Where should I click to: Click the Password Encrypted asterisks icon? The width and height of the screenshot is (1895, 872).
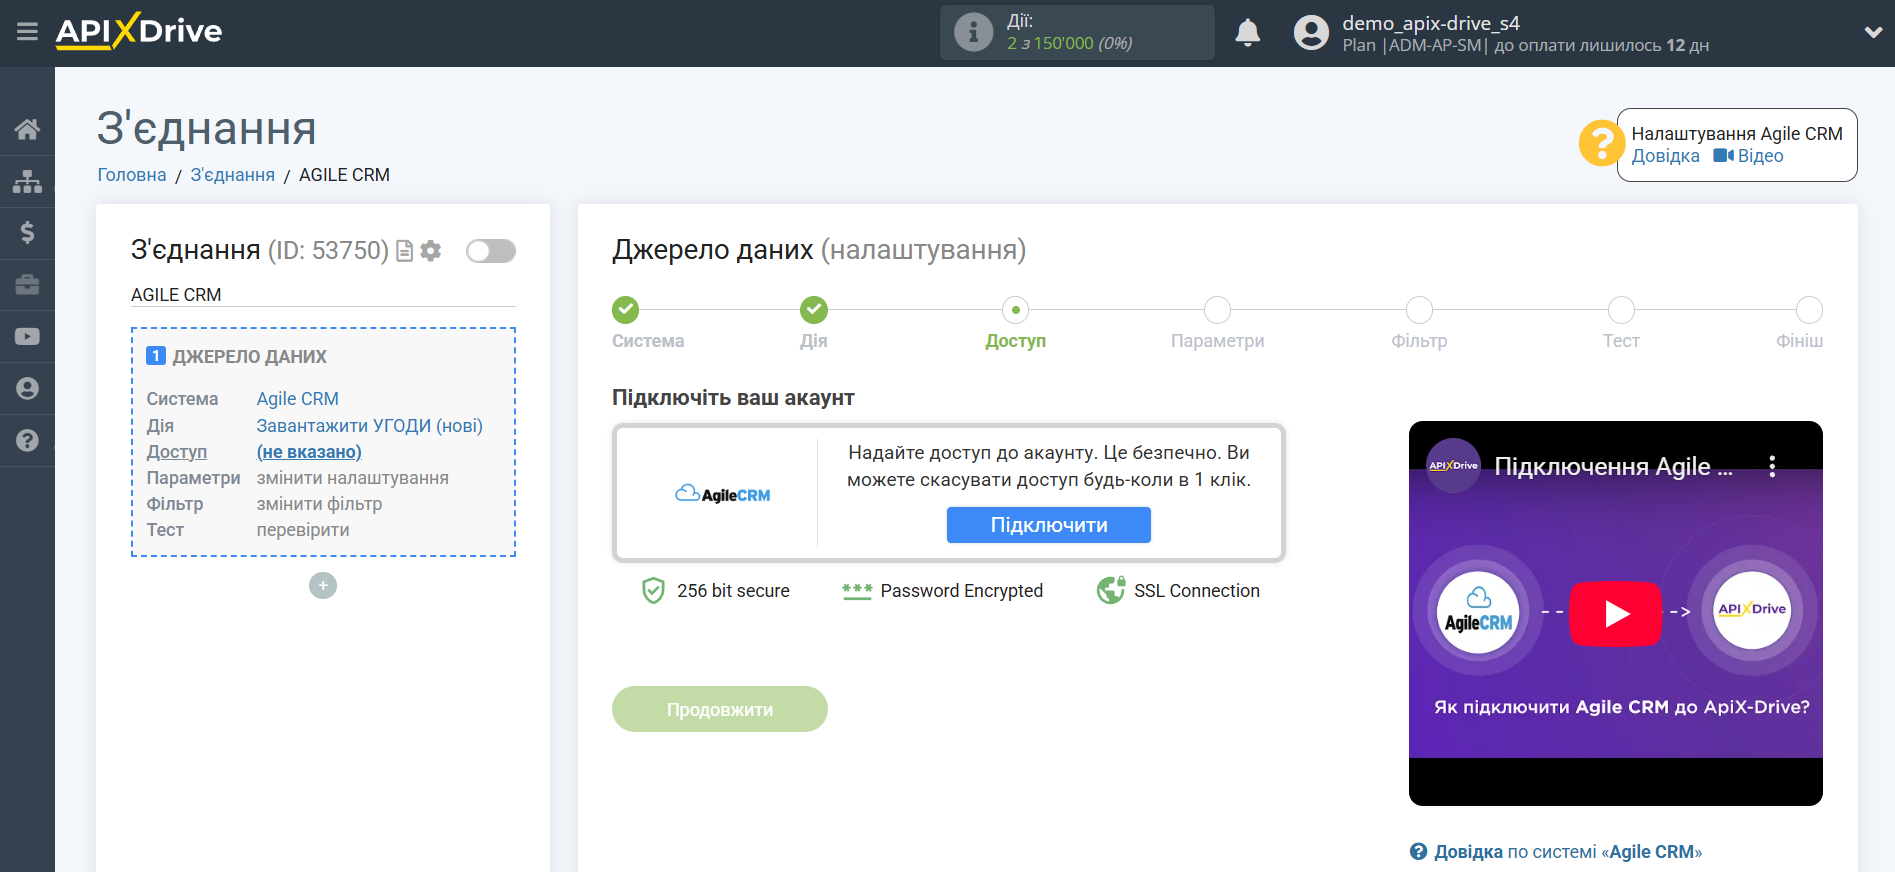(x=857, y=591)
